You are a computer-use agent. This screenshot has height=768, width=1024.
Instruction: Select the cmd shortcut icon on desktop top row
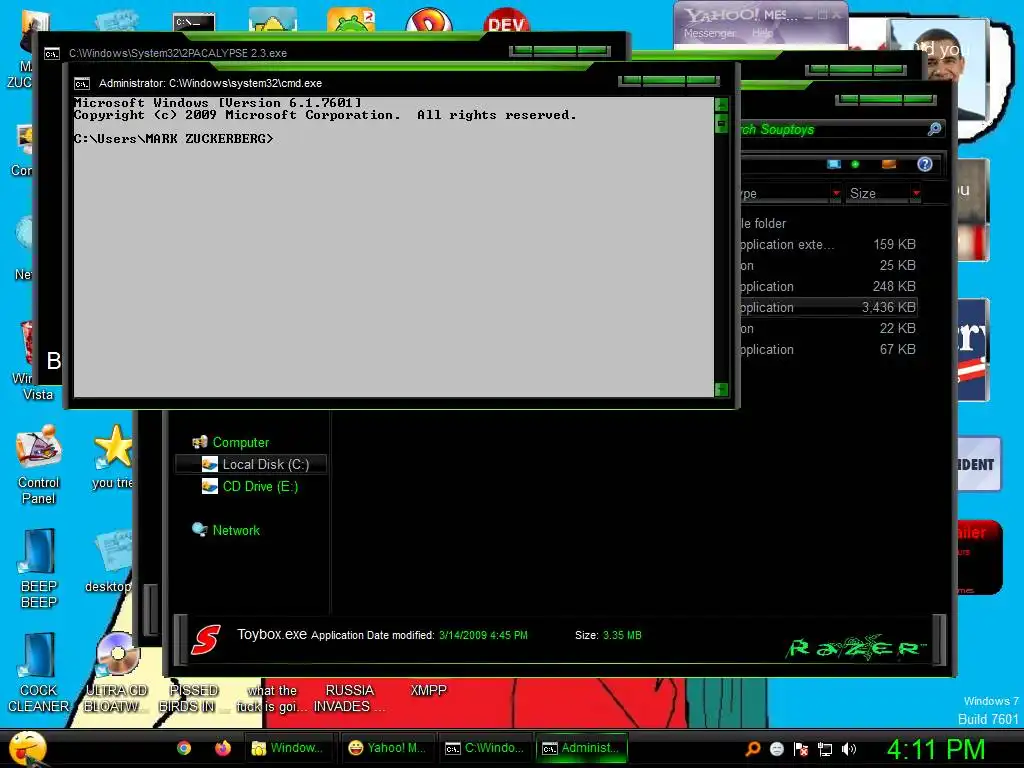pyautogui.click(x=194, y=22)
